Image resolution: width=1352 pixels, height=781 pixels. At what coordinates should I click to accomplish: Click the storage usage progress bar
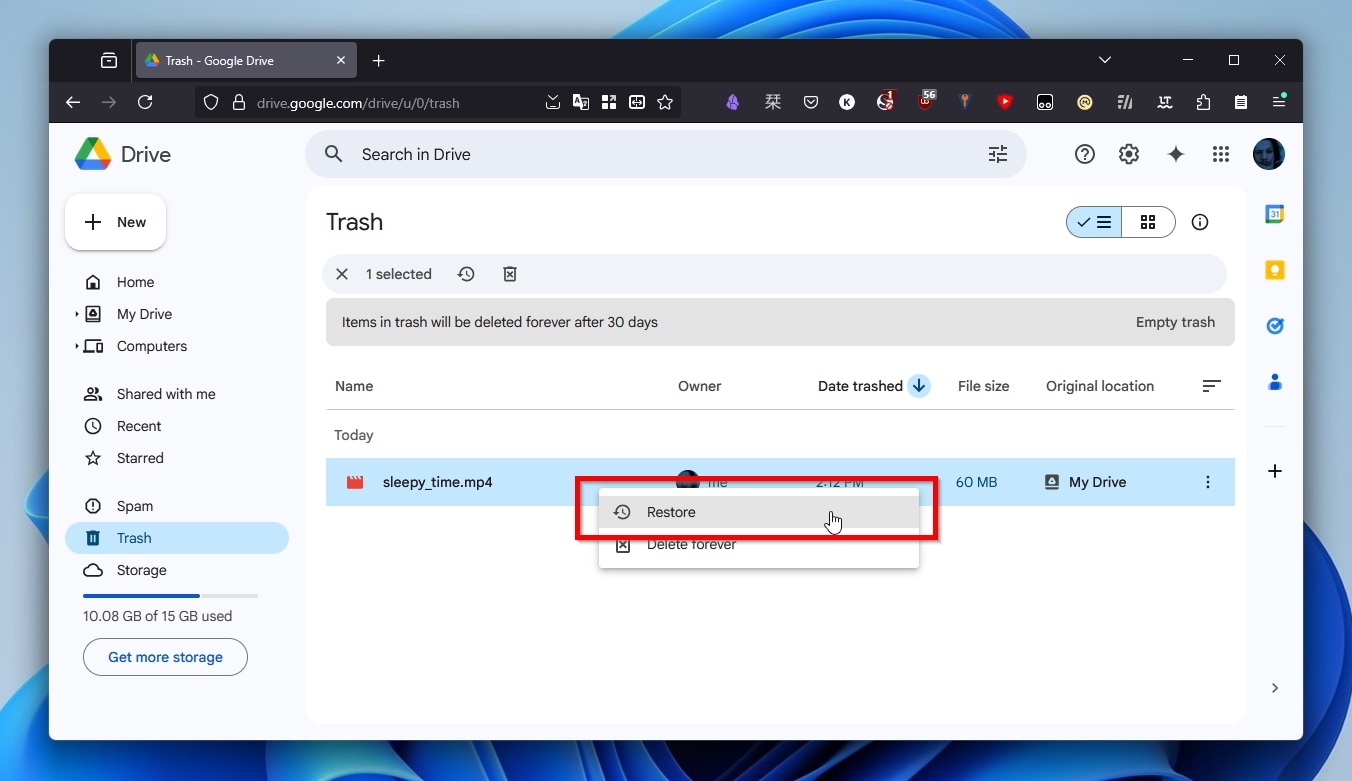(170, 596)
